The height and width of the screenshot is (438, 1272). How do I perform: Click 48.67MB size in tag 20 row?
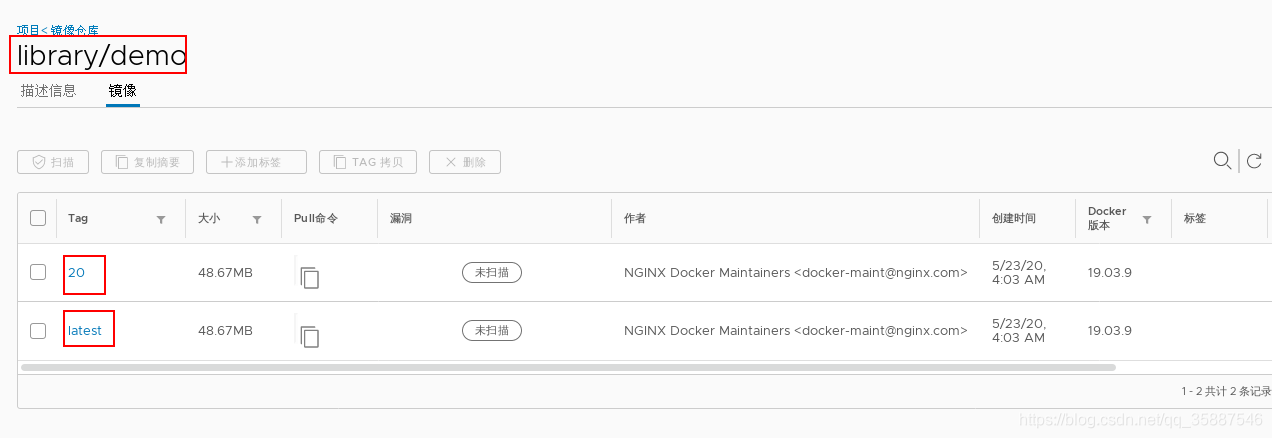225,272
